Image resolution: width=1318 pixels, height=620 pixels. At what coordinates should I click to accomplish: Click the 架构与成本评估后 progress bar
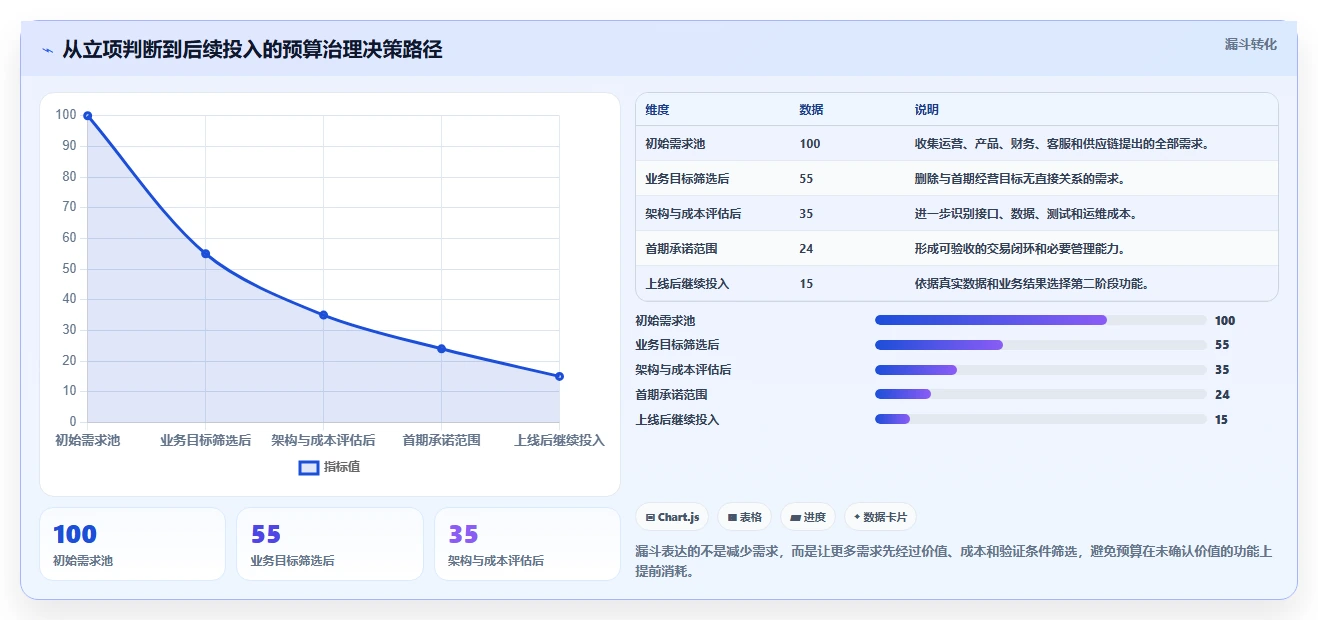click(x=1041, y=370)
